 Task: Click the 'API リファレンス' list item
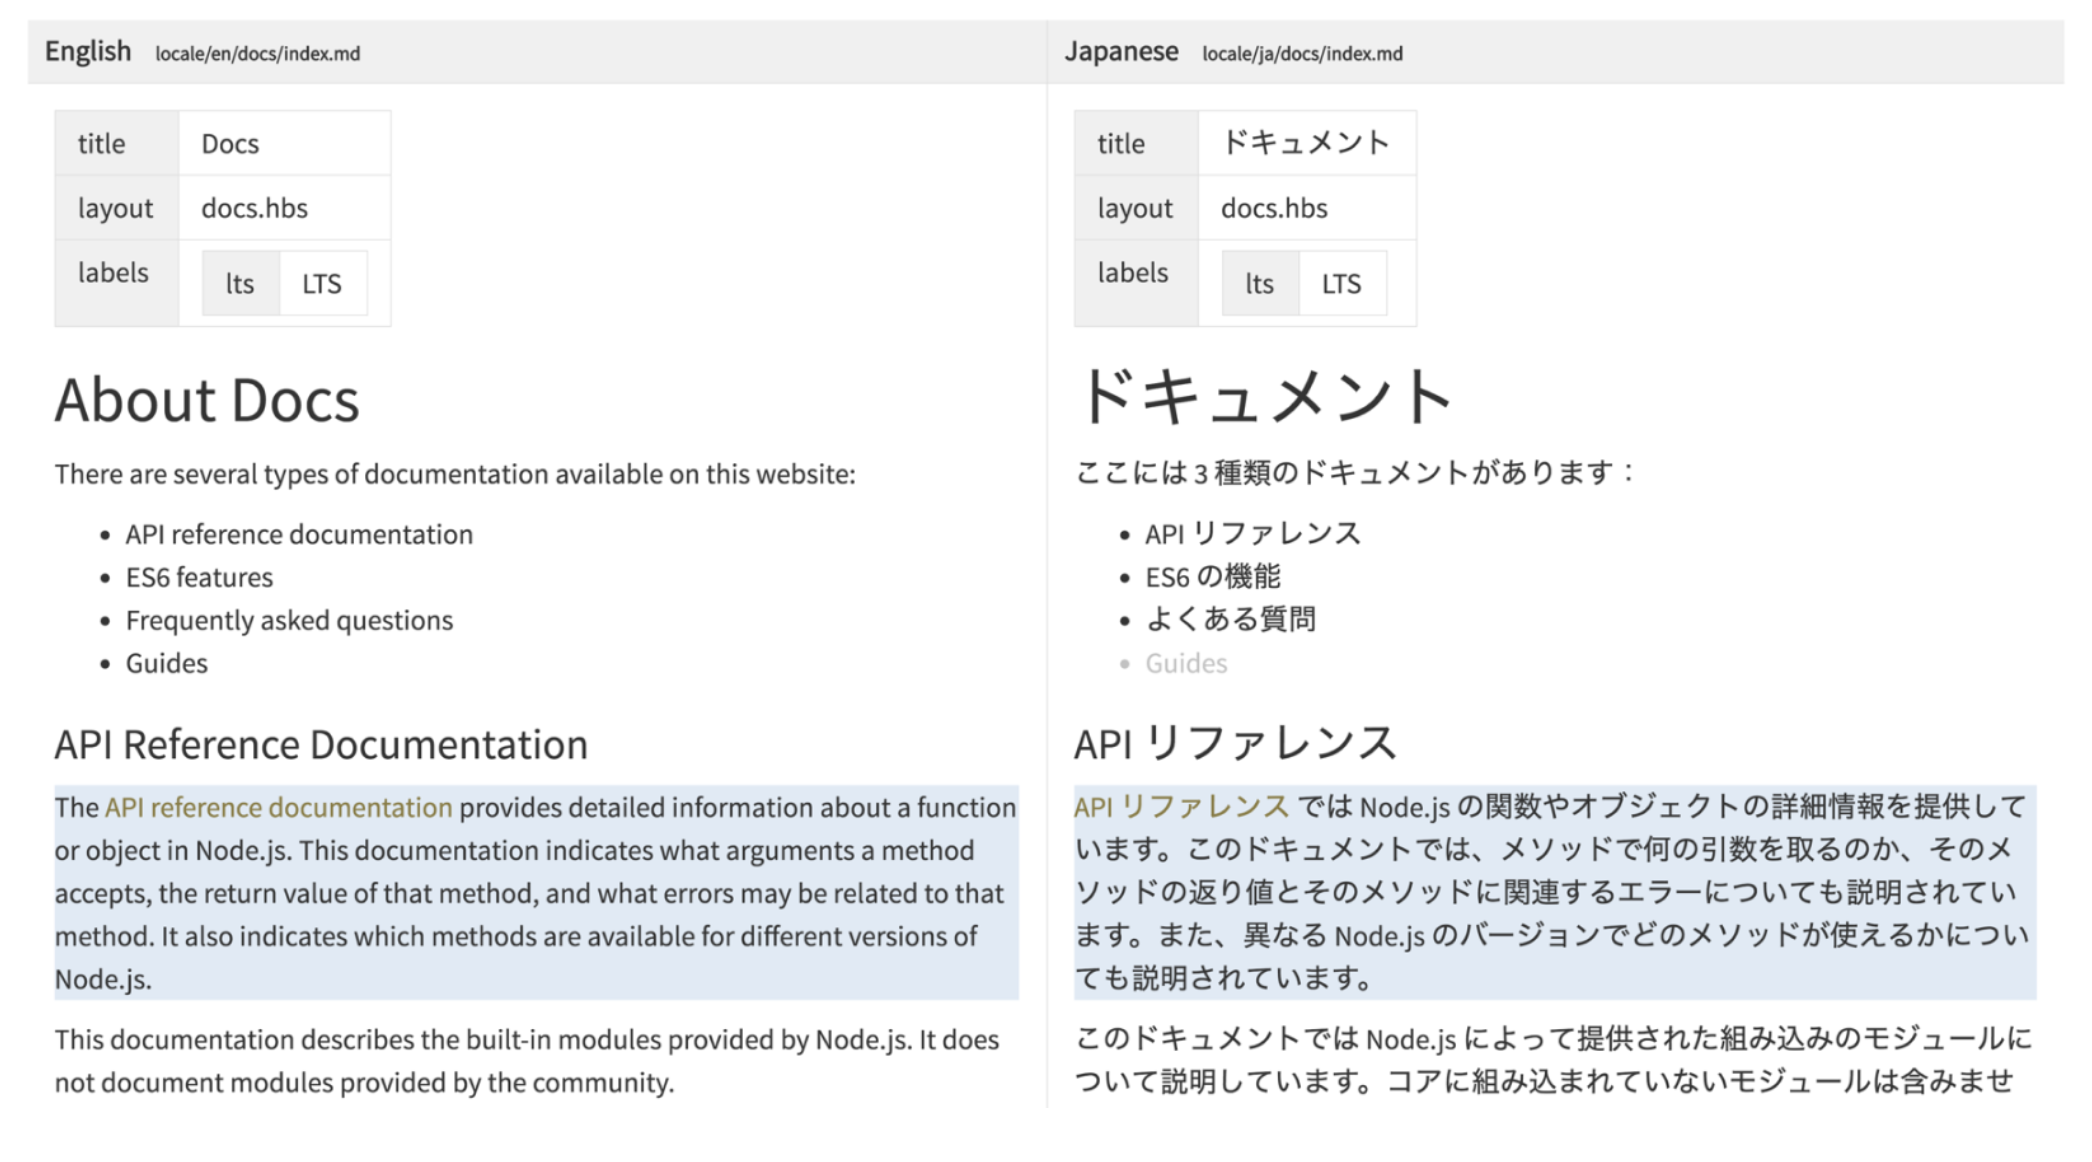(x=1253, y=534)
